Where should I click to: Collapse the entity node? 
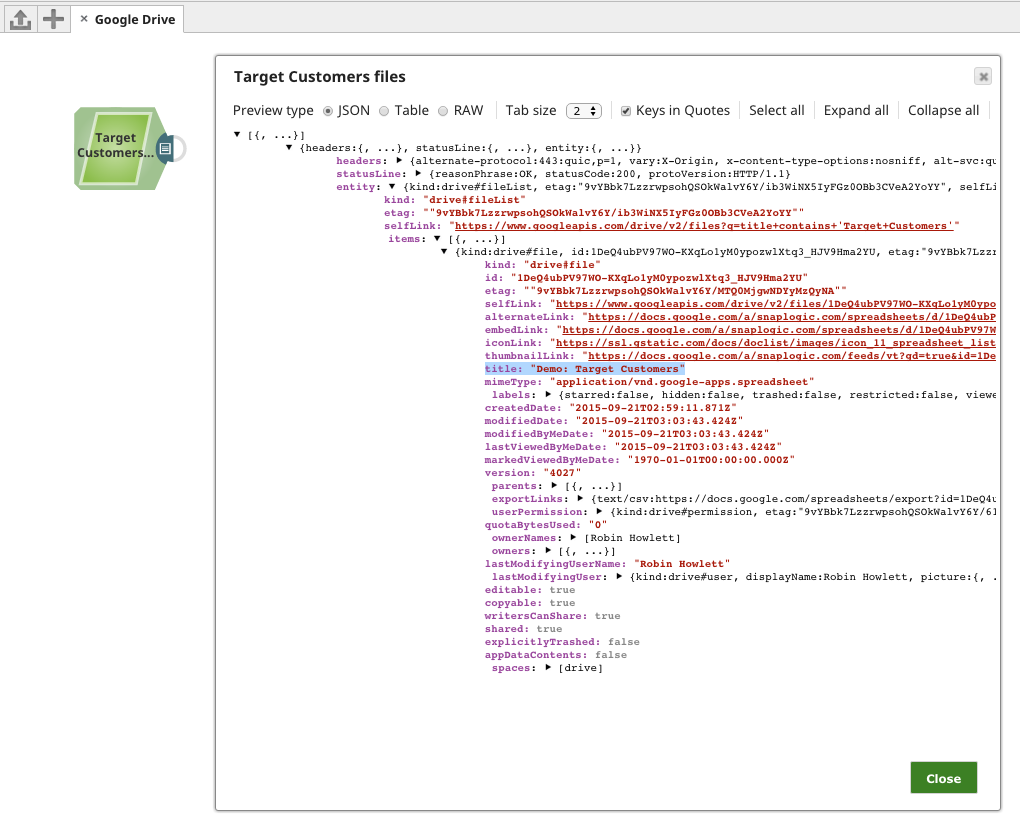(x=392, y=187)
